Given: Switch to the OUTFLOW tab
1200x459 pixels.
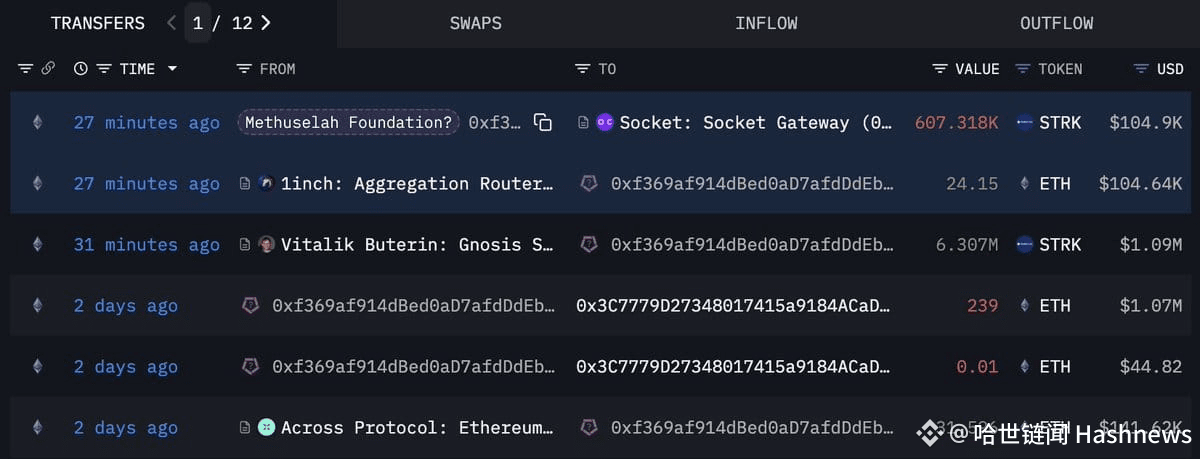Looking at the screenshot, I should pos(1056,23).
